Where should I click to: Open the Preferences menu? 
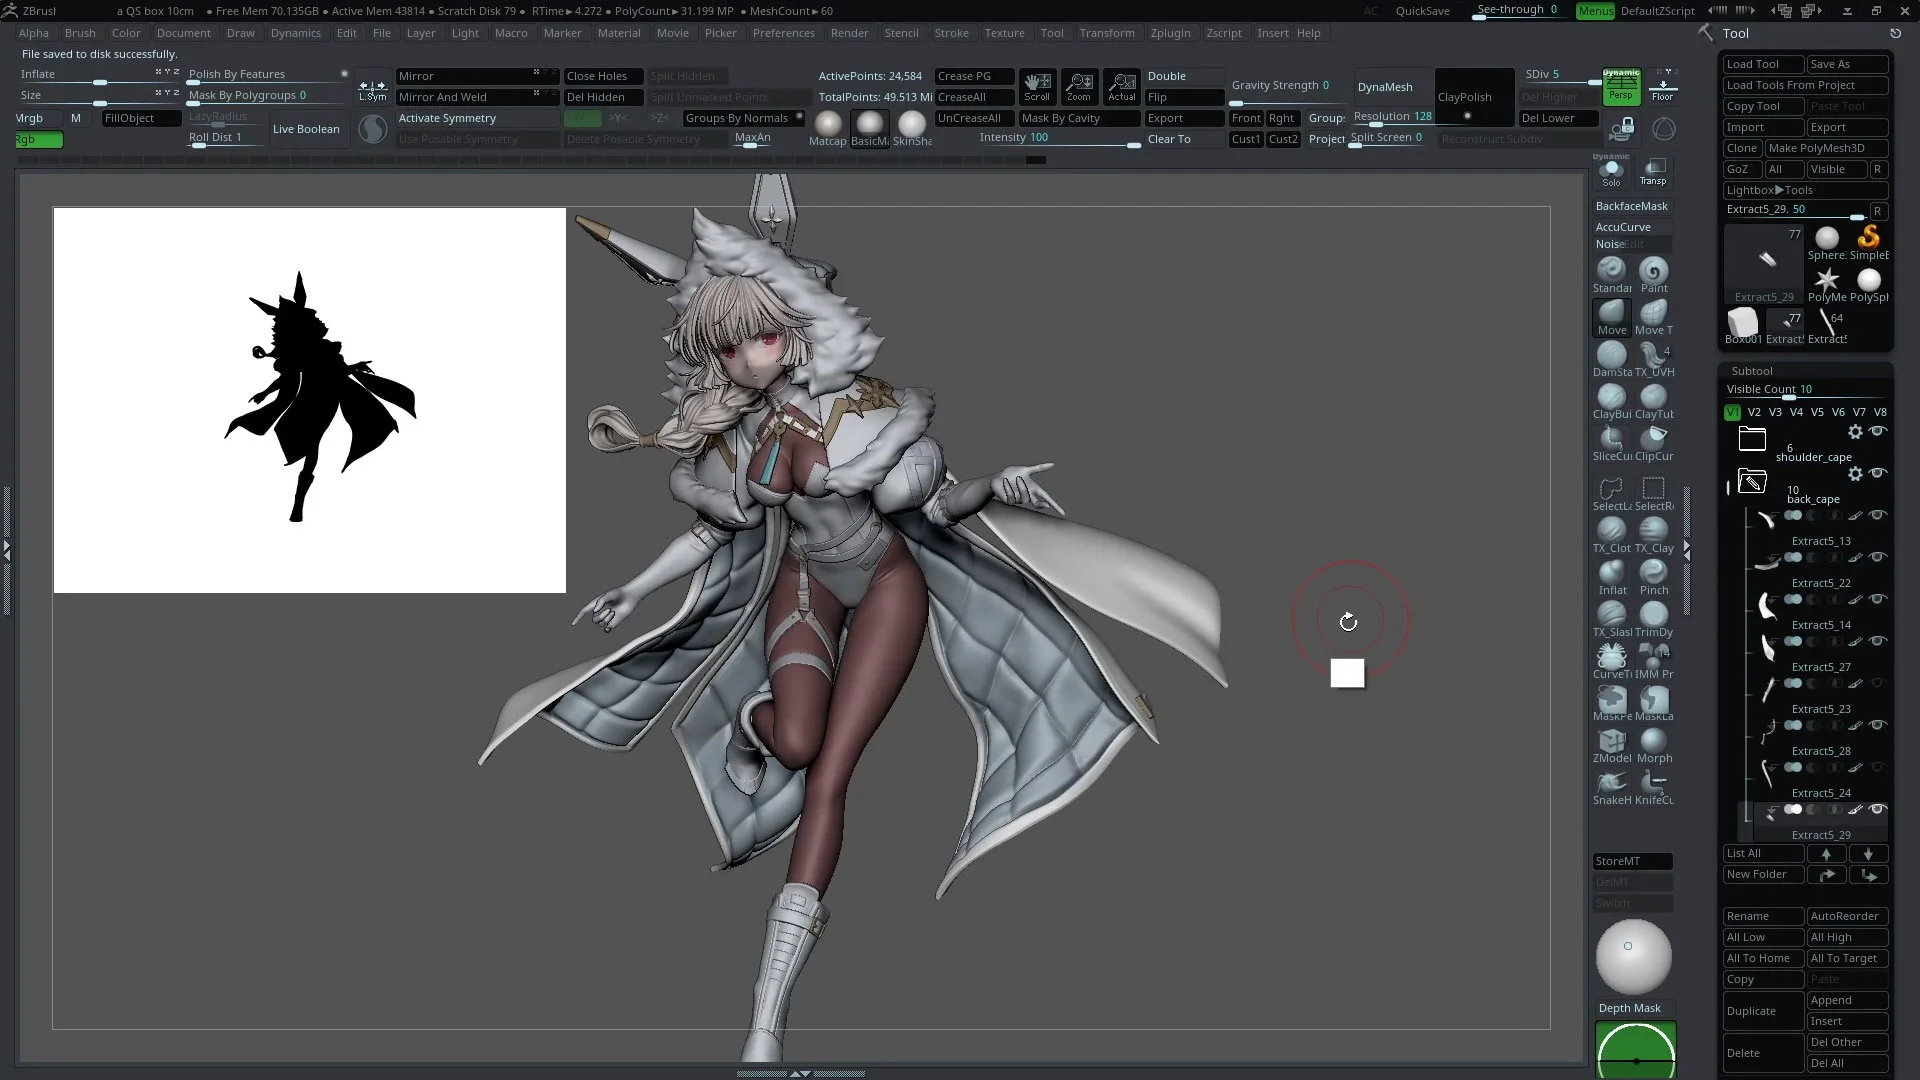(x=783, y=33)
